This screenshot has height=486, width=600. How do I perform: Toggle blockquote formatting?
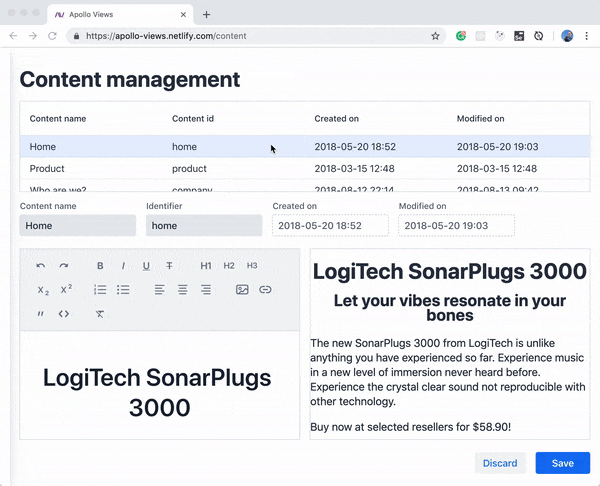tap(41, 314)
